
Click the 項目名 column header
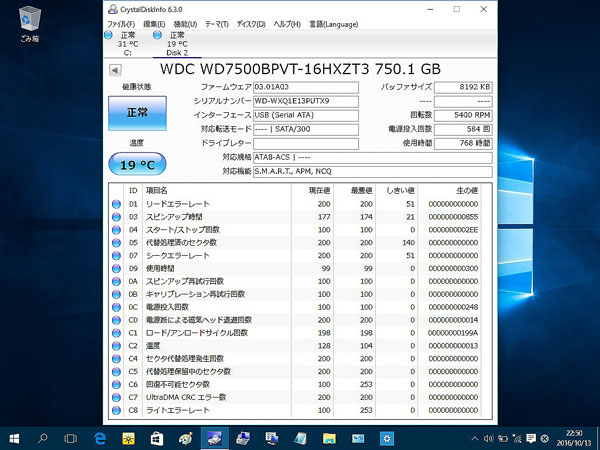point(156,191)
